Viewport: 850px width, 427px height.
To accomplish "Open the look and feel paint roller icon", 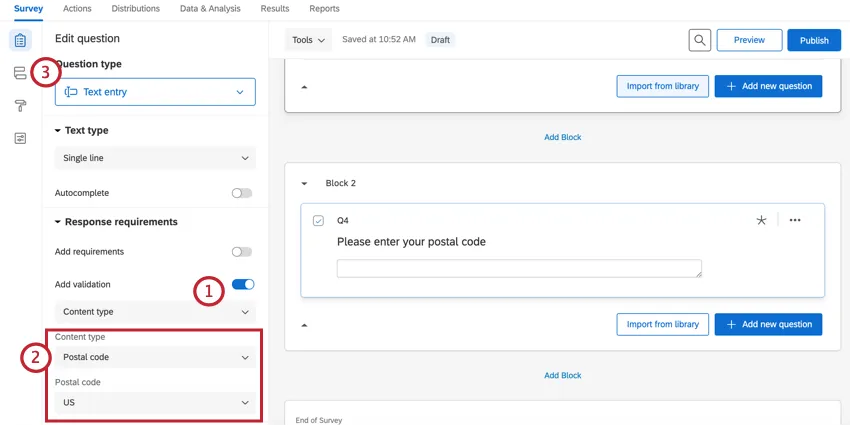I will [x=20, y=106].
